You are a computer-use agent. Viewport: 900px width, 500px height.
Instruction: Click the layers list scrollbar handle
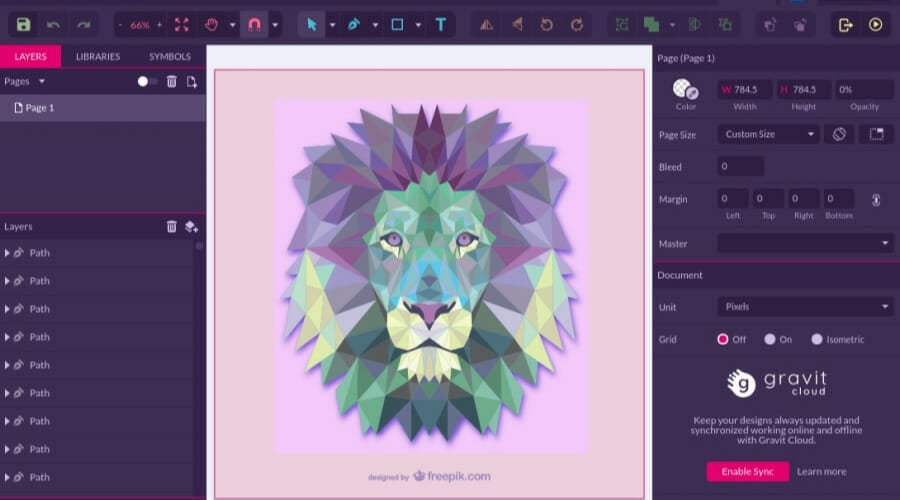[x=199, y=246]
